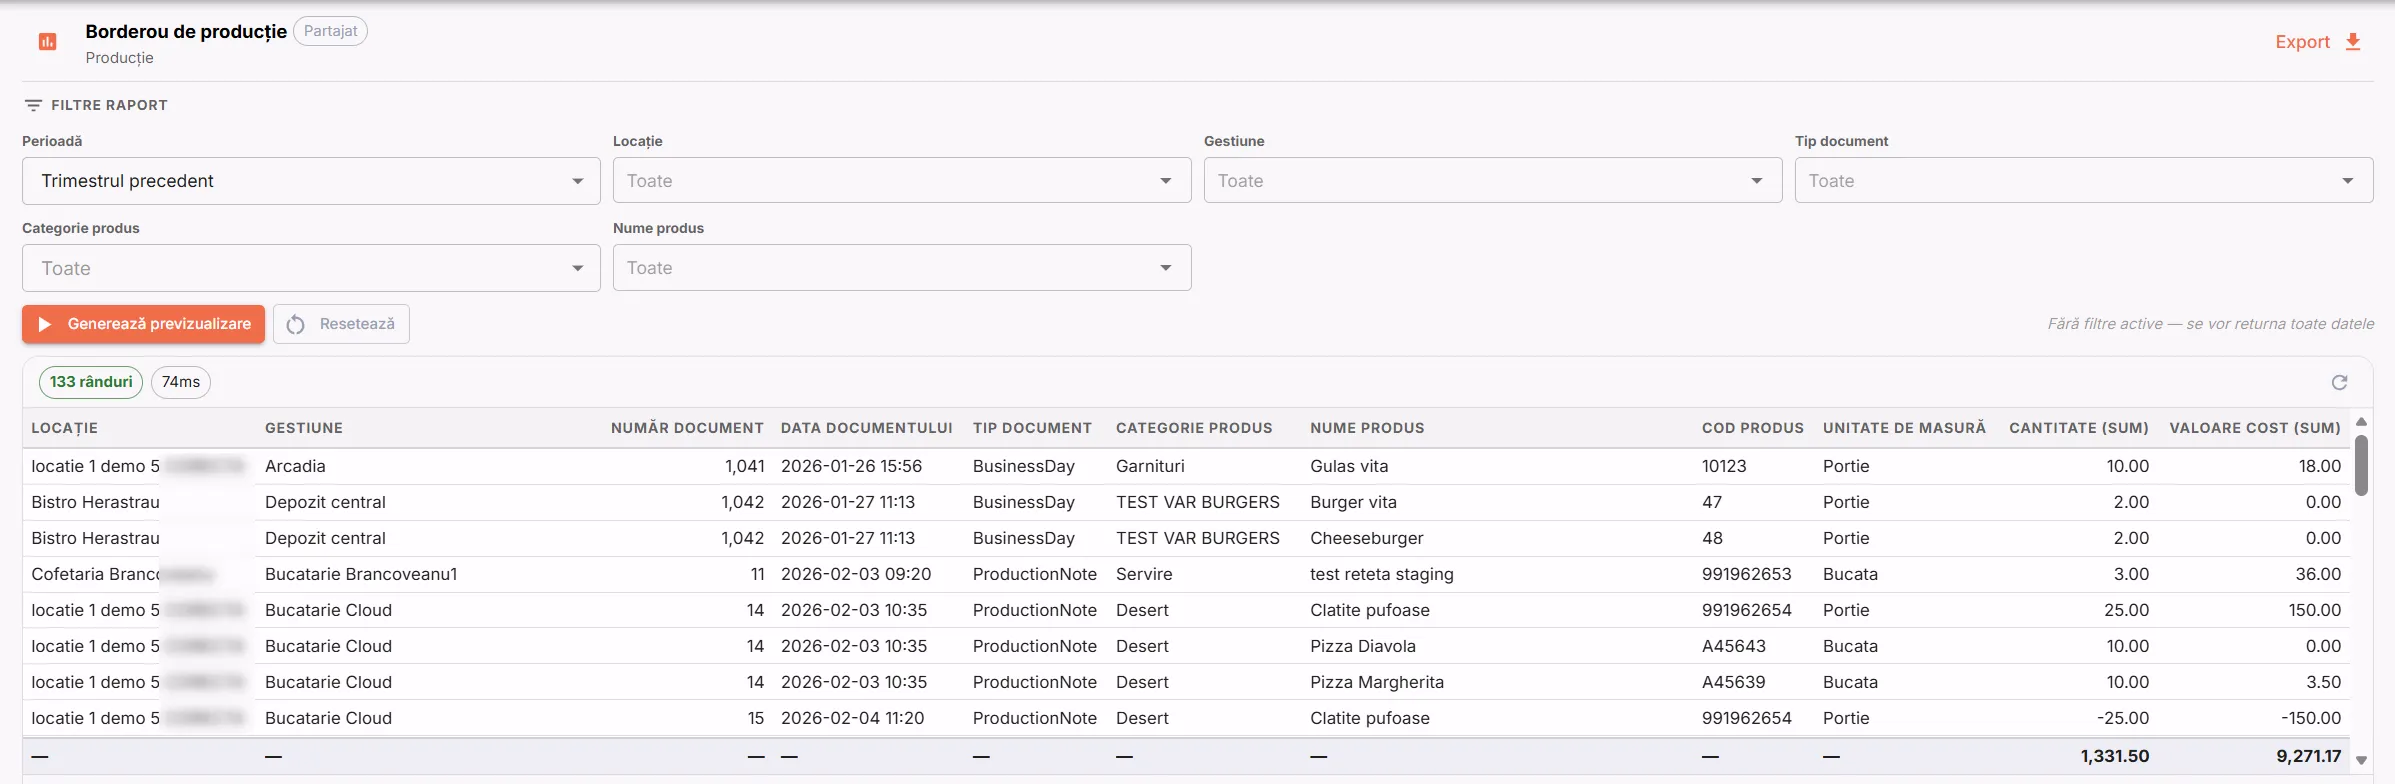Sort by LOCAȚIE column header
The image size is (2395, 784).
point(64,428)
